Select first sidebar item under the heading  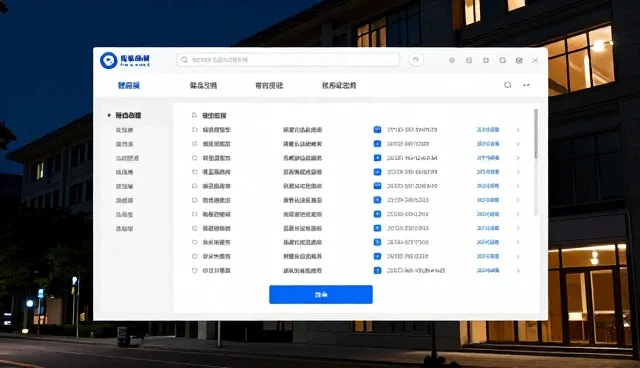tap(124, 130)
